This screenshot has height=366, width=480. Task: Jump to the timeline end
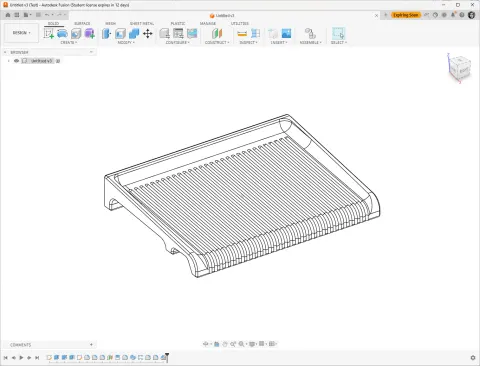pyautogui.click(x=37, y=358)
